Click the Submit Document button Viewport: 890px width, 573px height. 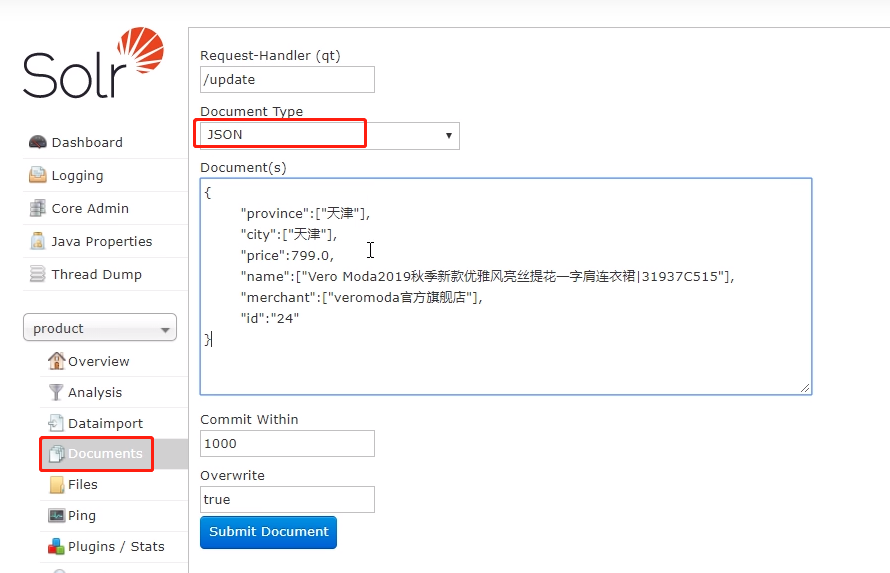(268, 532)
